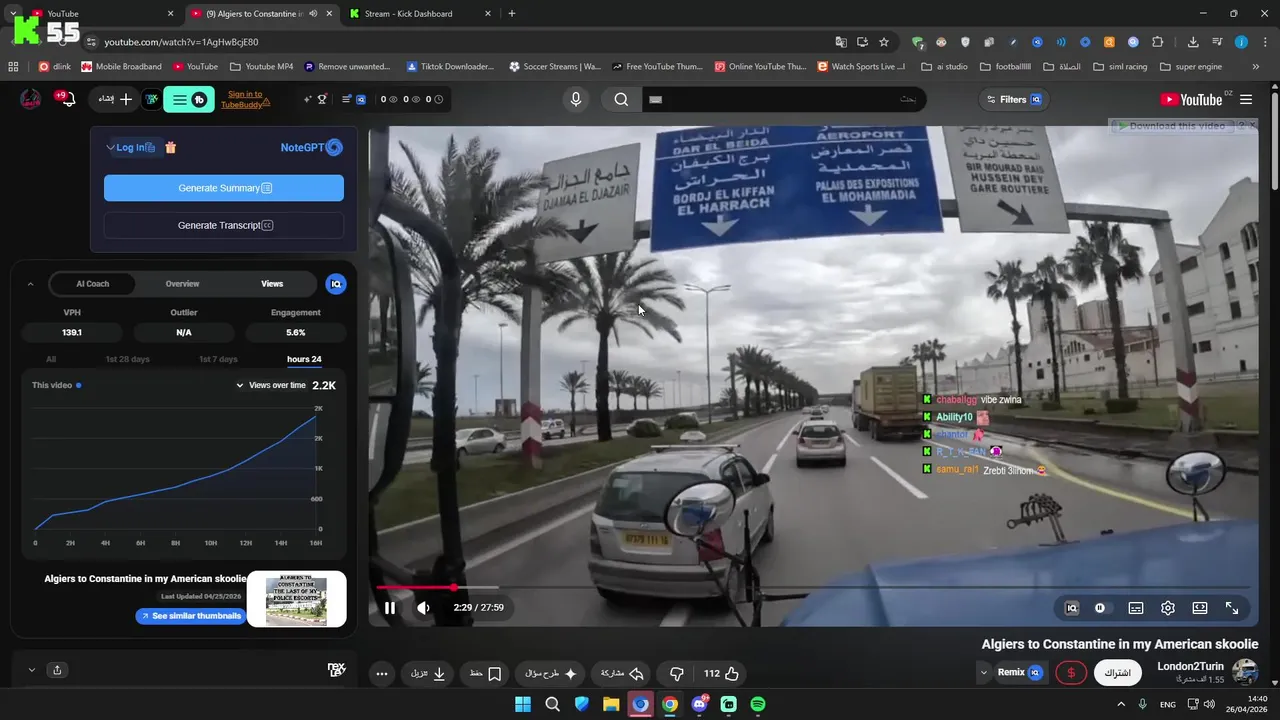Switch to the Views tab
1280x720 pixels.
click(x=272, y=284)
